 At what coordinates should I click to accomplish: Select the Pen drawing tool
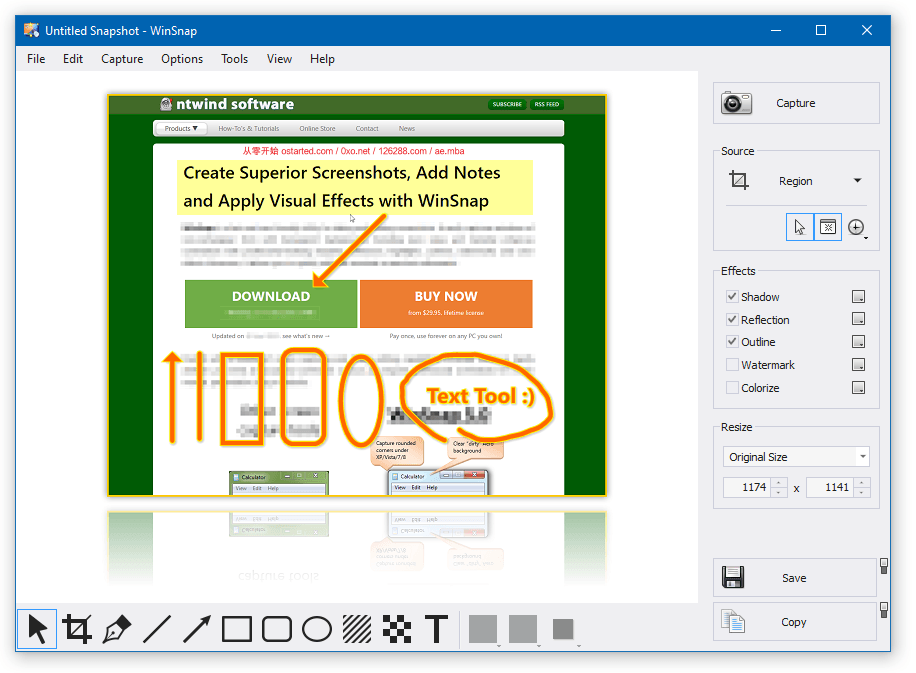117,629
